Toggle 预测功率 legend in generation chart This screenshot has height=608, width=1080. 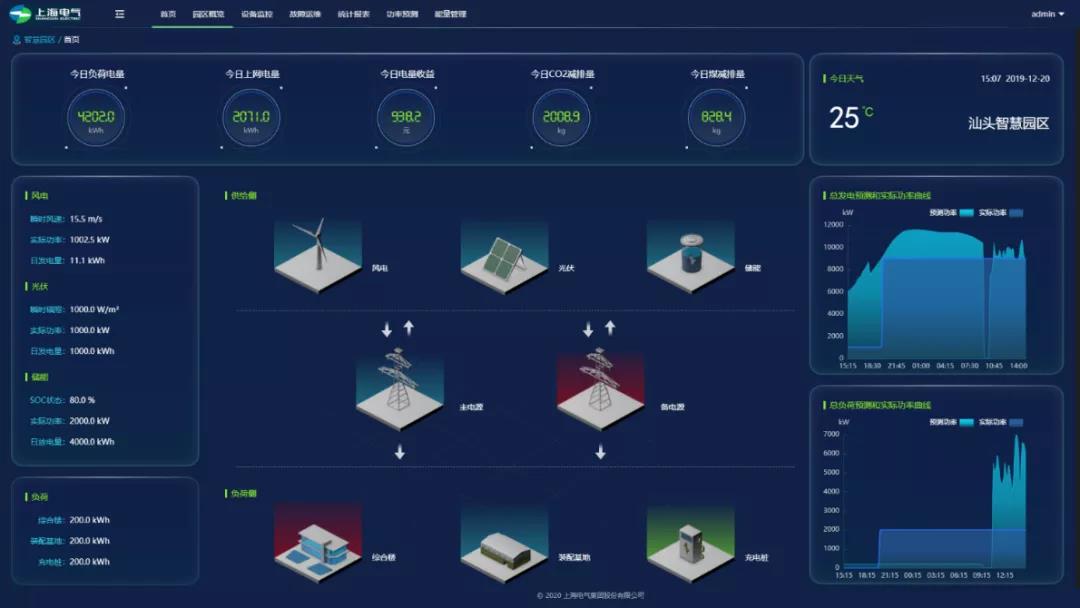pos(951,213)
